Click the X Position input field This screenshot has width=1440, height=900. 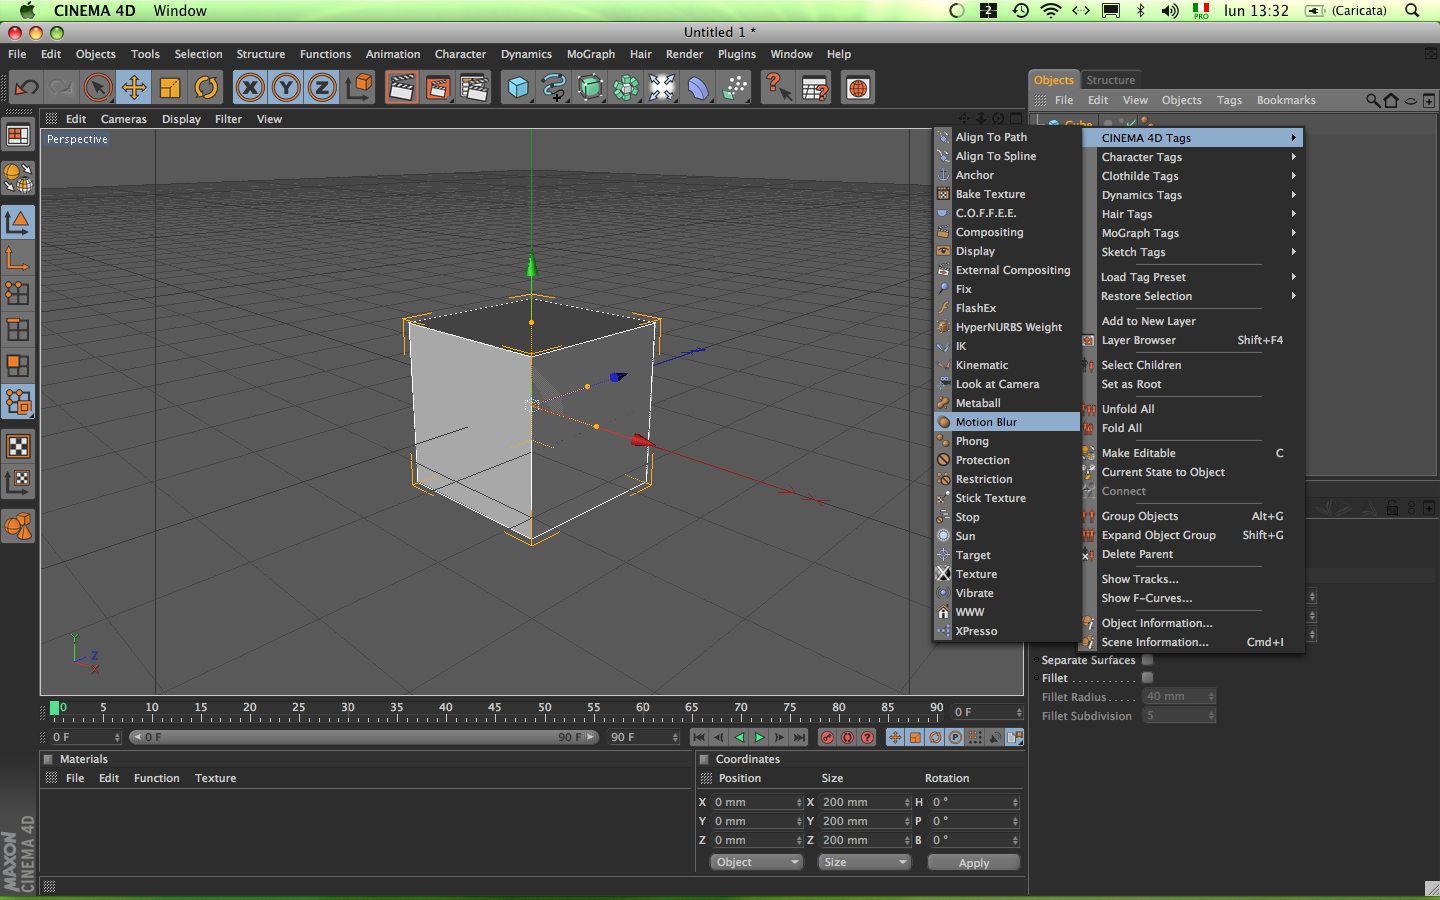pos(753,802)
